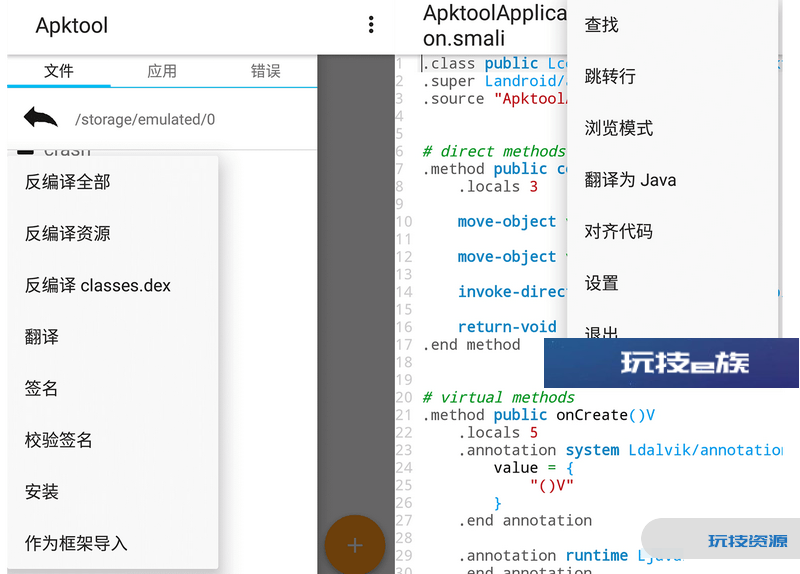Open 设置 from the editor menu
Screen dimensions: 800x574
click(x=672, y=283)
